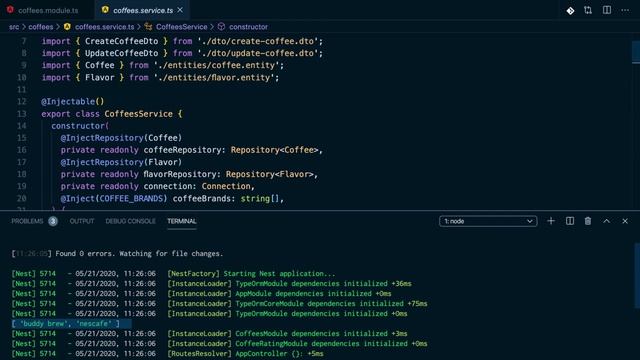
Task: Click 'Connection' type on line 19
Action: [x=226, y=187]
